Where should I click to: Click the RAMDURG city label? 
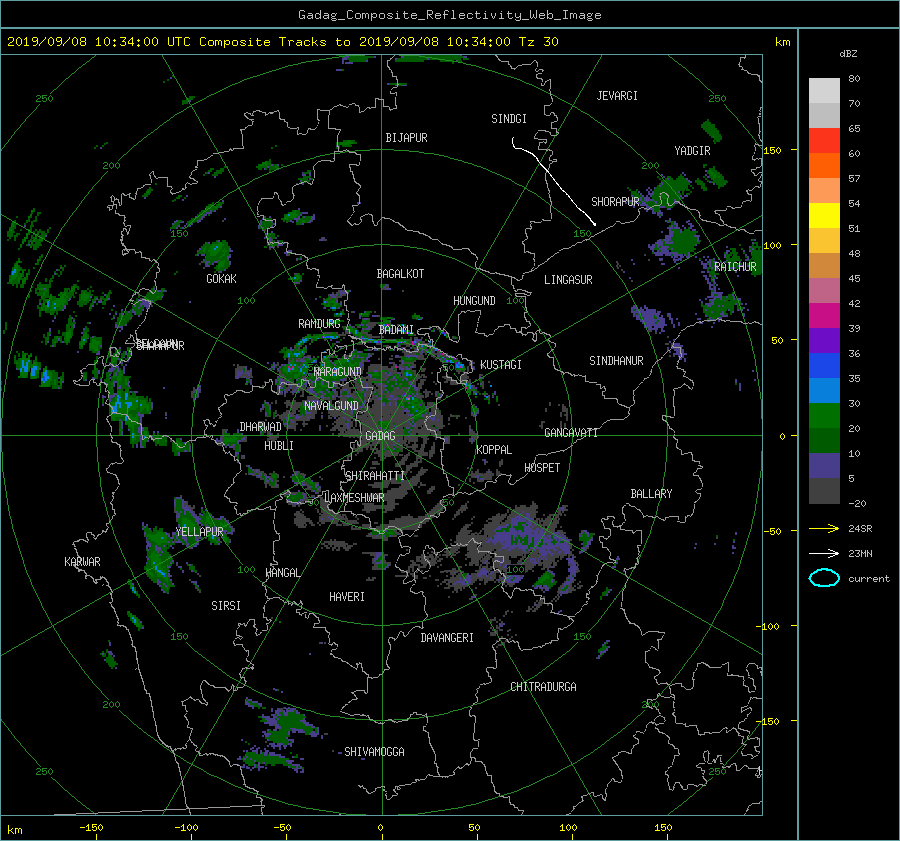[319, 324]
